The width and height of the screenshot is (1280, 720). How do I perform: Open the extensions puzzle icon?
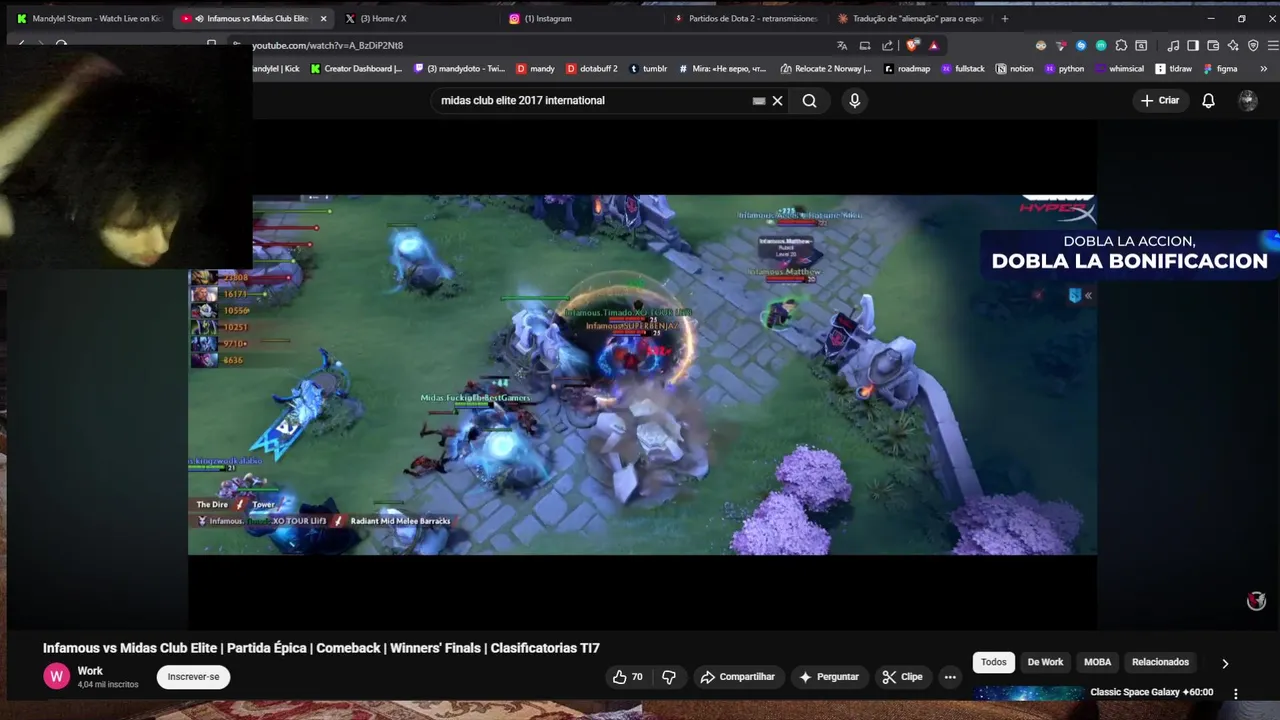[1121, 45]
